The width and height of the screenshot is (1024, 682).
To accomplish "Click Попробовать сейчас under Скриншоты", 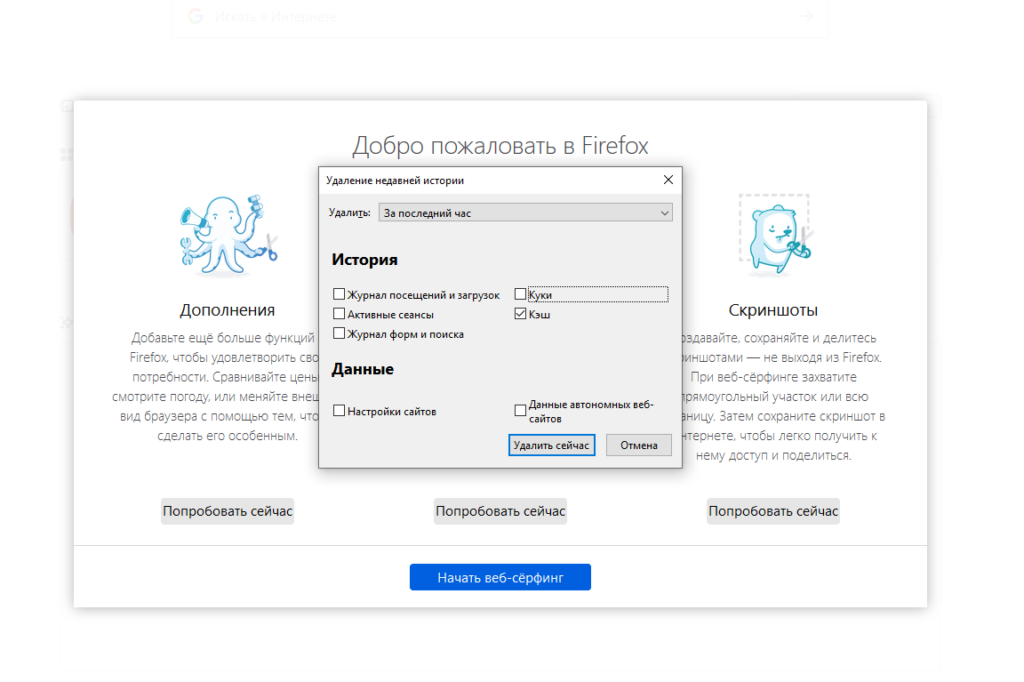I will click(773, 511).
